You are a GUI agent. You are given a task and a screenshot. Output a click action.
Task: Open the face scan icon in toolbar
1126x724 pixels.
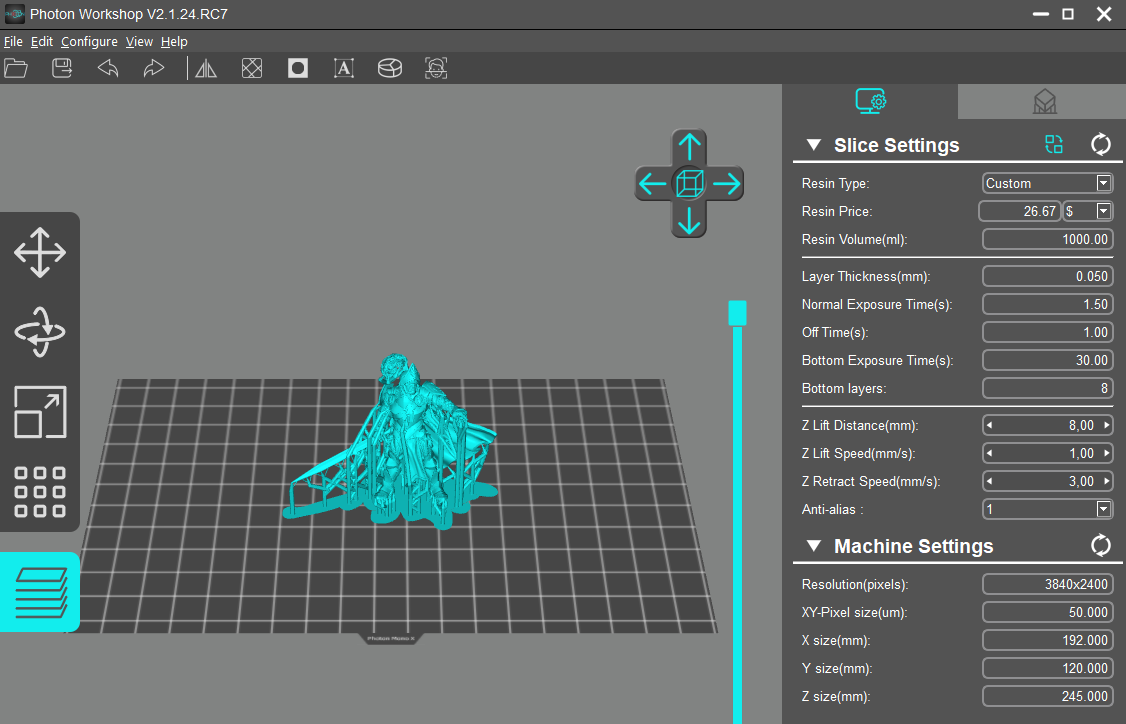[436, 68]
